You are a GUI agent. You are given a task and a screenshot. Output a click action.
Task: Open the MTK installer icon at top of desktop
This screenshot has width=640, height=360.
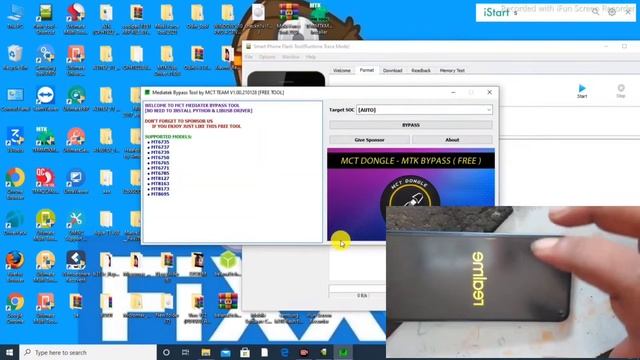click(x=319, y=17)
